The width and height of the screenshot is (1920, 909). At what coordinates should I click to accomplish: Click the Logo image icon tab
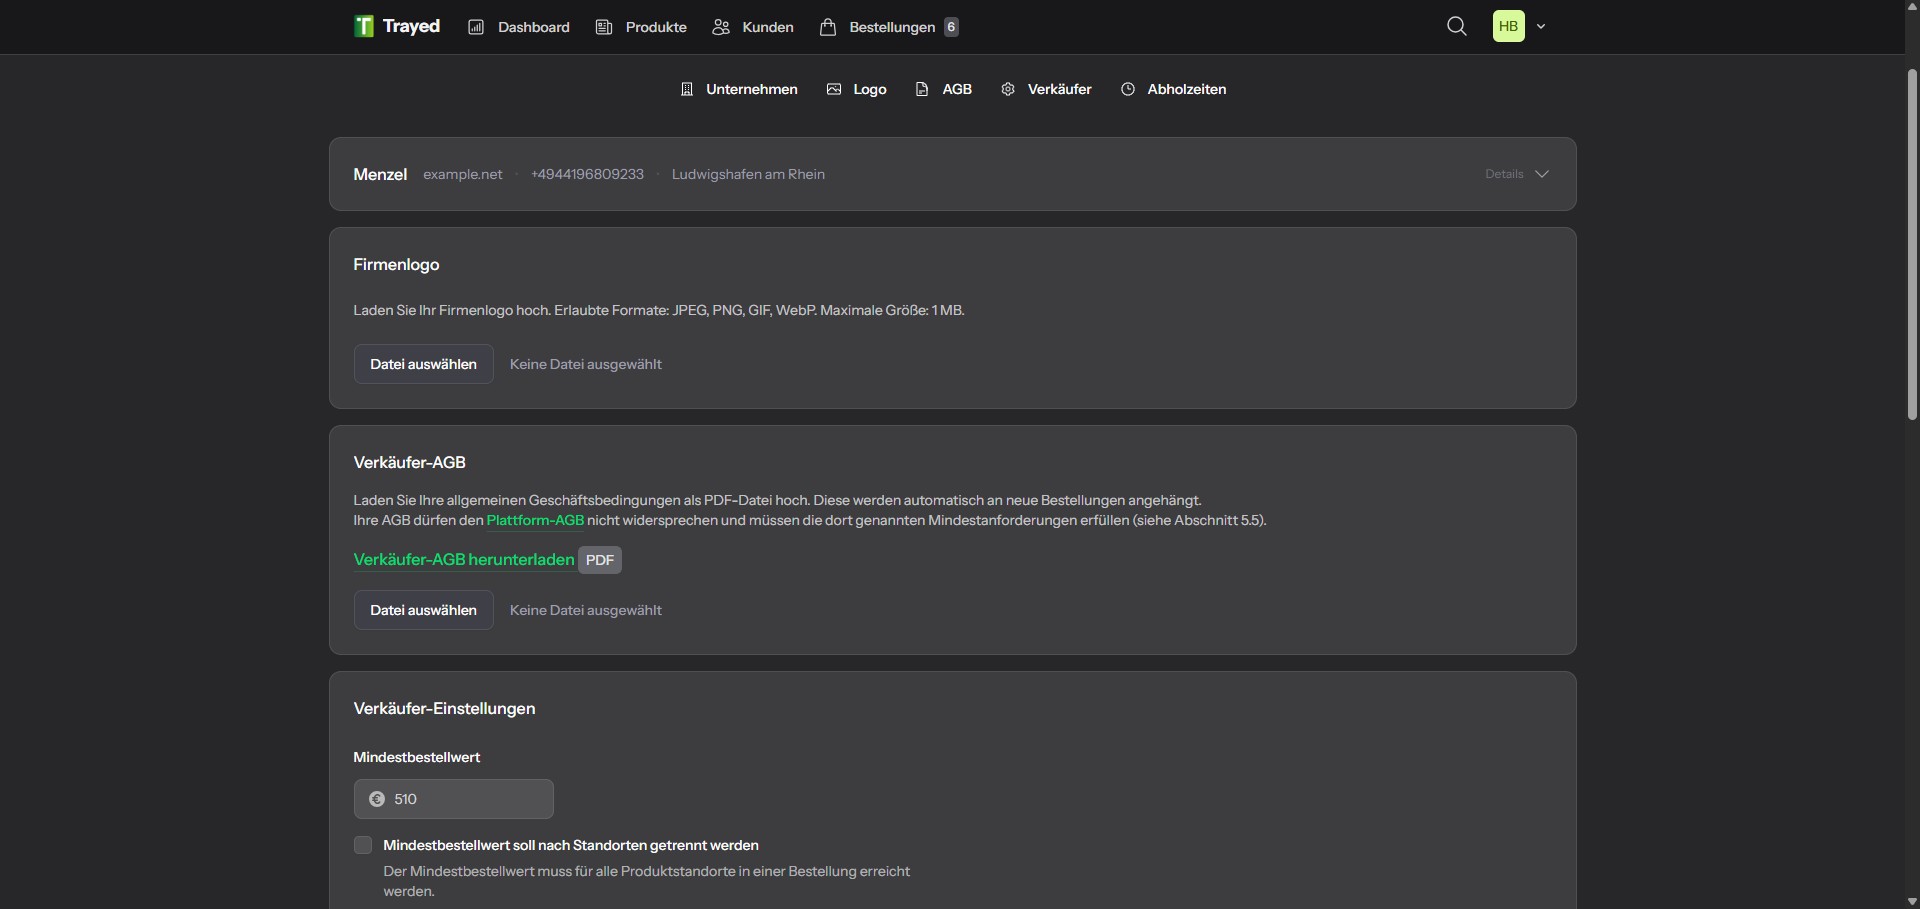(836, 89)
